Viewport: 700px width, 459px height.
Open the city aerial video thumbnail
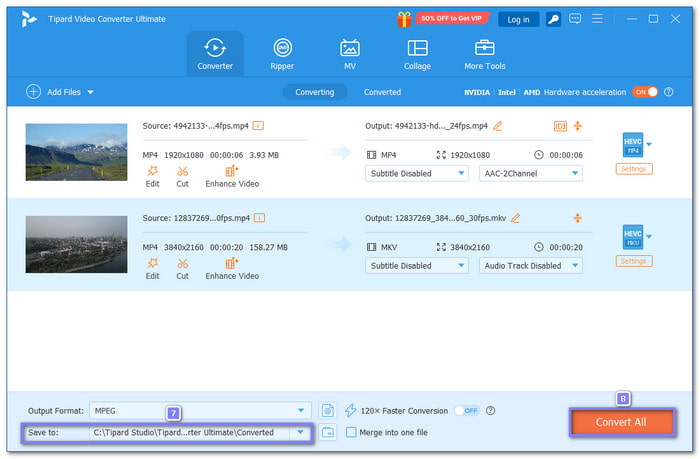[76, 244]
